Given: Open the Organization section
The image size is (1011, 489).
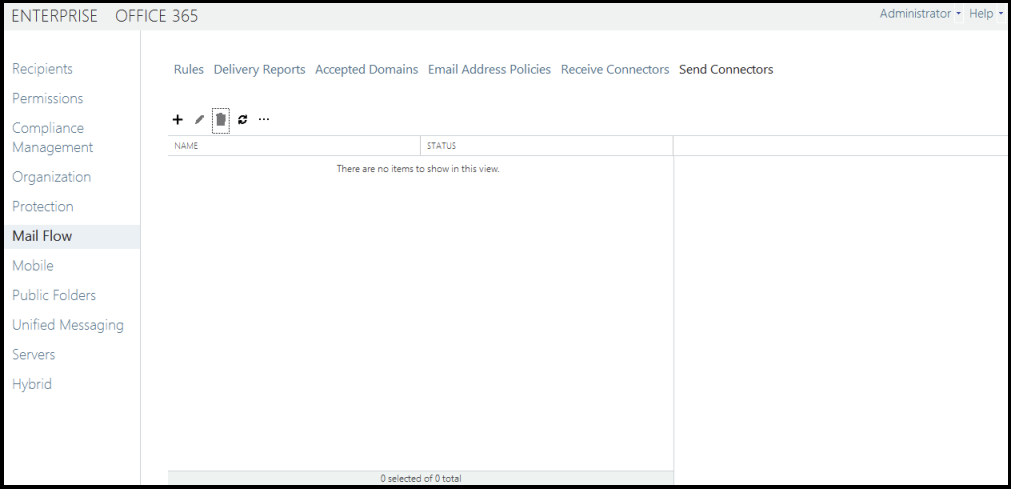Looking at the screenshot, I should (x=52, y=177).
